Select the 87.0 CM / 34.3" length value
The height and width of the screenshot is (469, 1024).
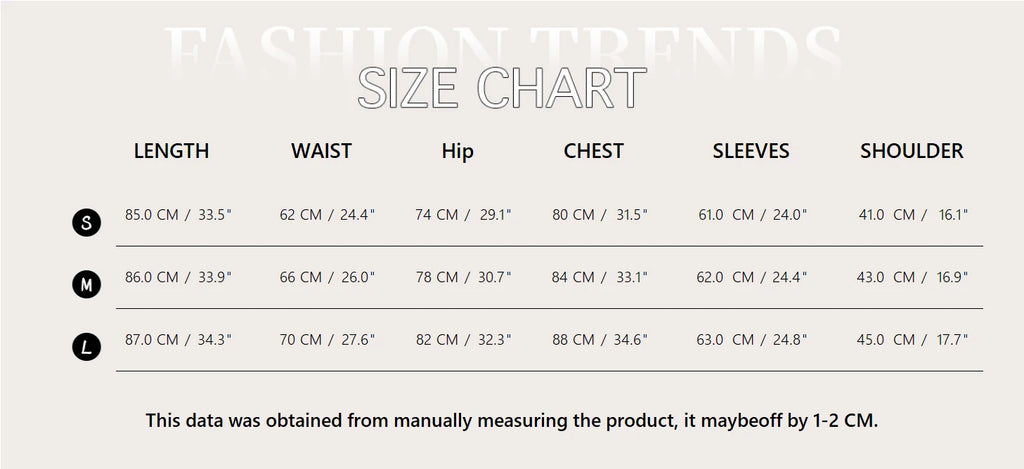pos(178,339)
